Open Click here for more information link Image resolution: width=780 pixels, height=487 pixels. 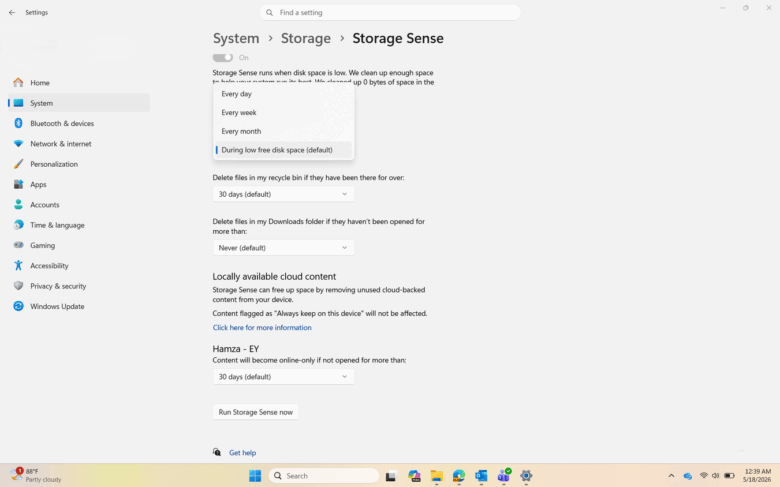pyautogui.click(x=262, y=327)
